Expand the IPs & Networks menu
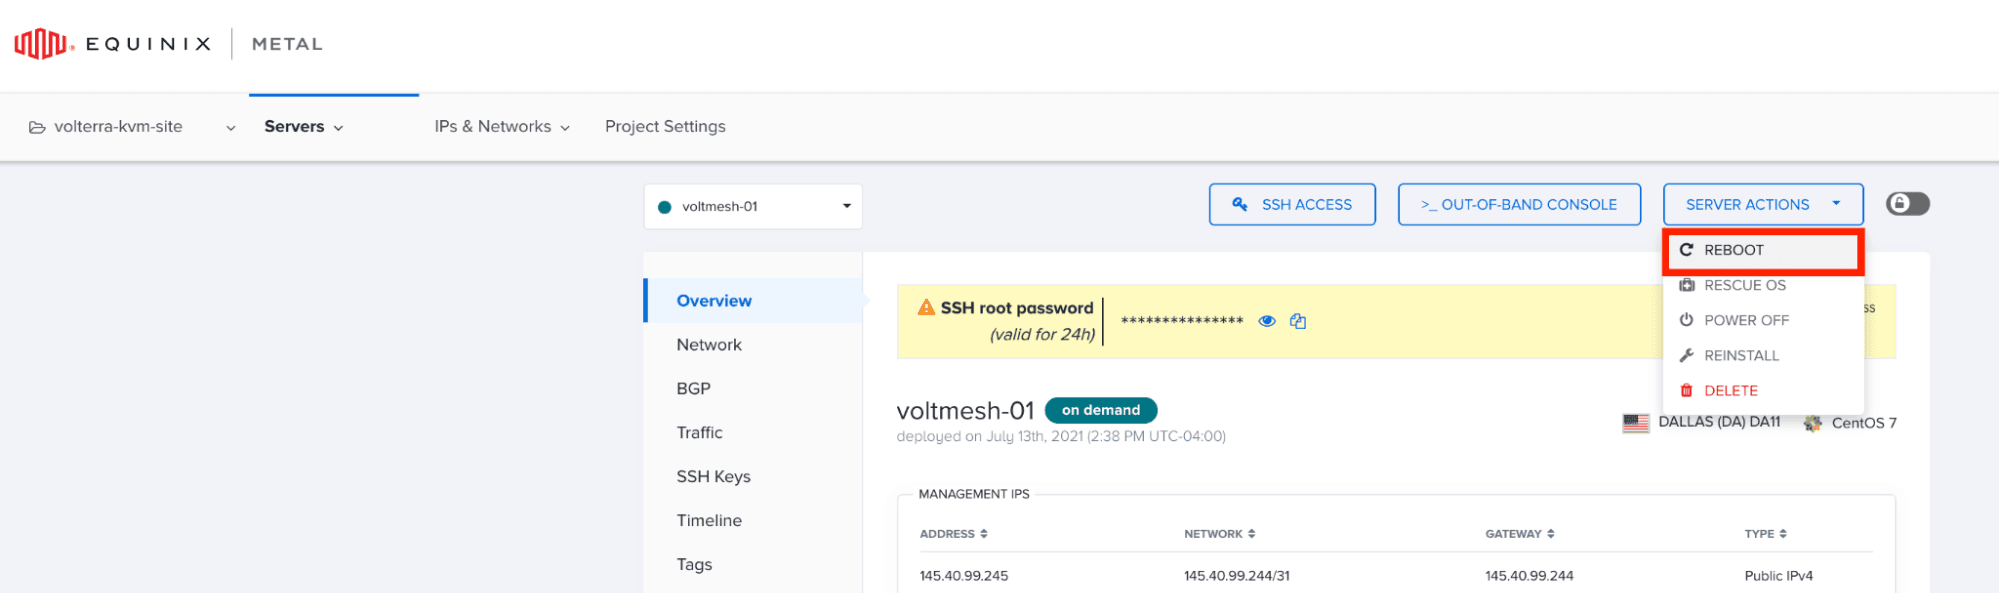The width and height of the screenshot is (1999, 594). click(502, 127)
